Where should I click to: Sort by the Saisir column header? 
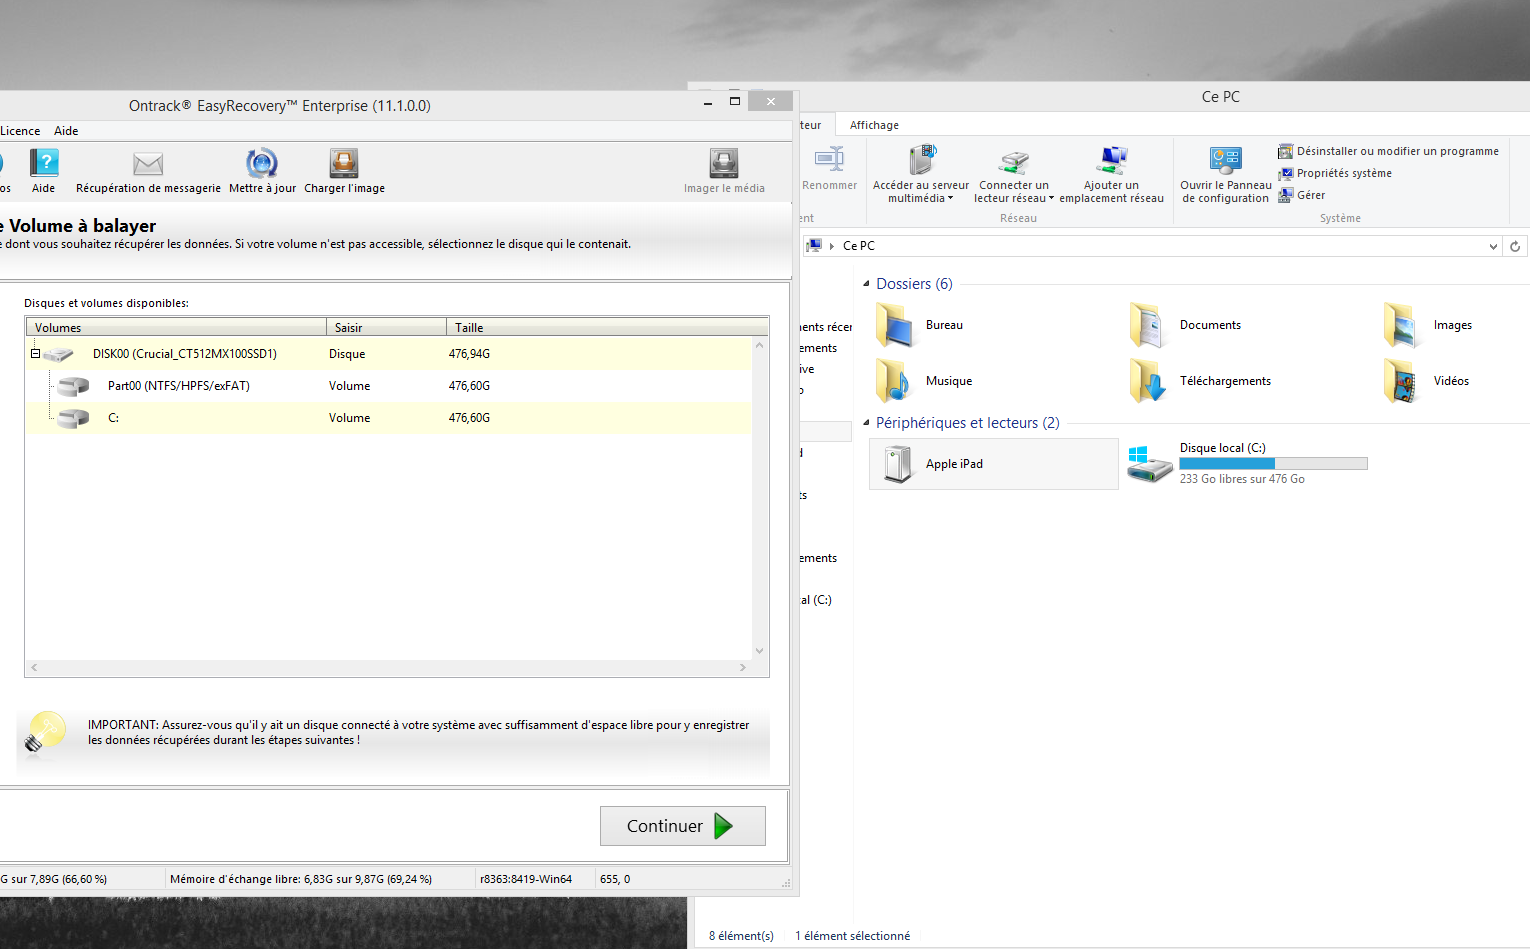coord(386,327)
